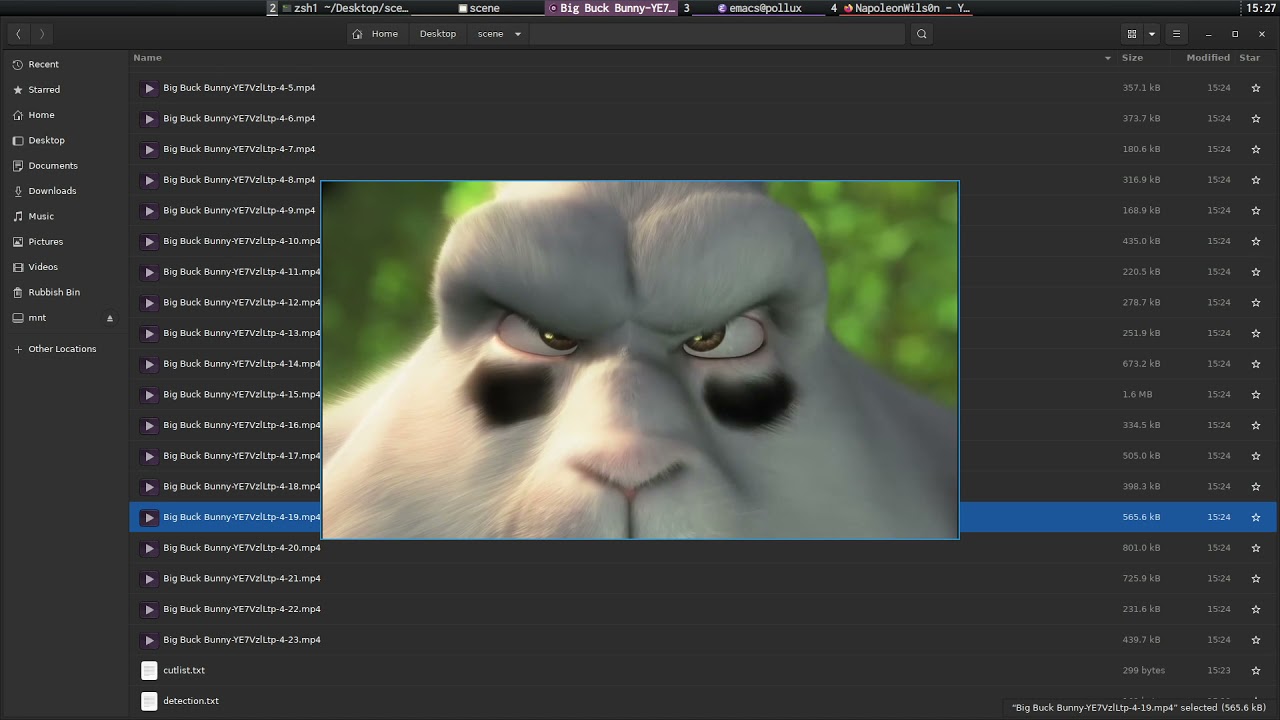Star the Big Buck Bunny 4-5.mp4 file
The height and width of the screenshot is (720, 1280).
click(1256, 88)
